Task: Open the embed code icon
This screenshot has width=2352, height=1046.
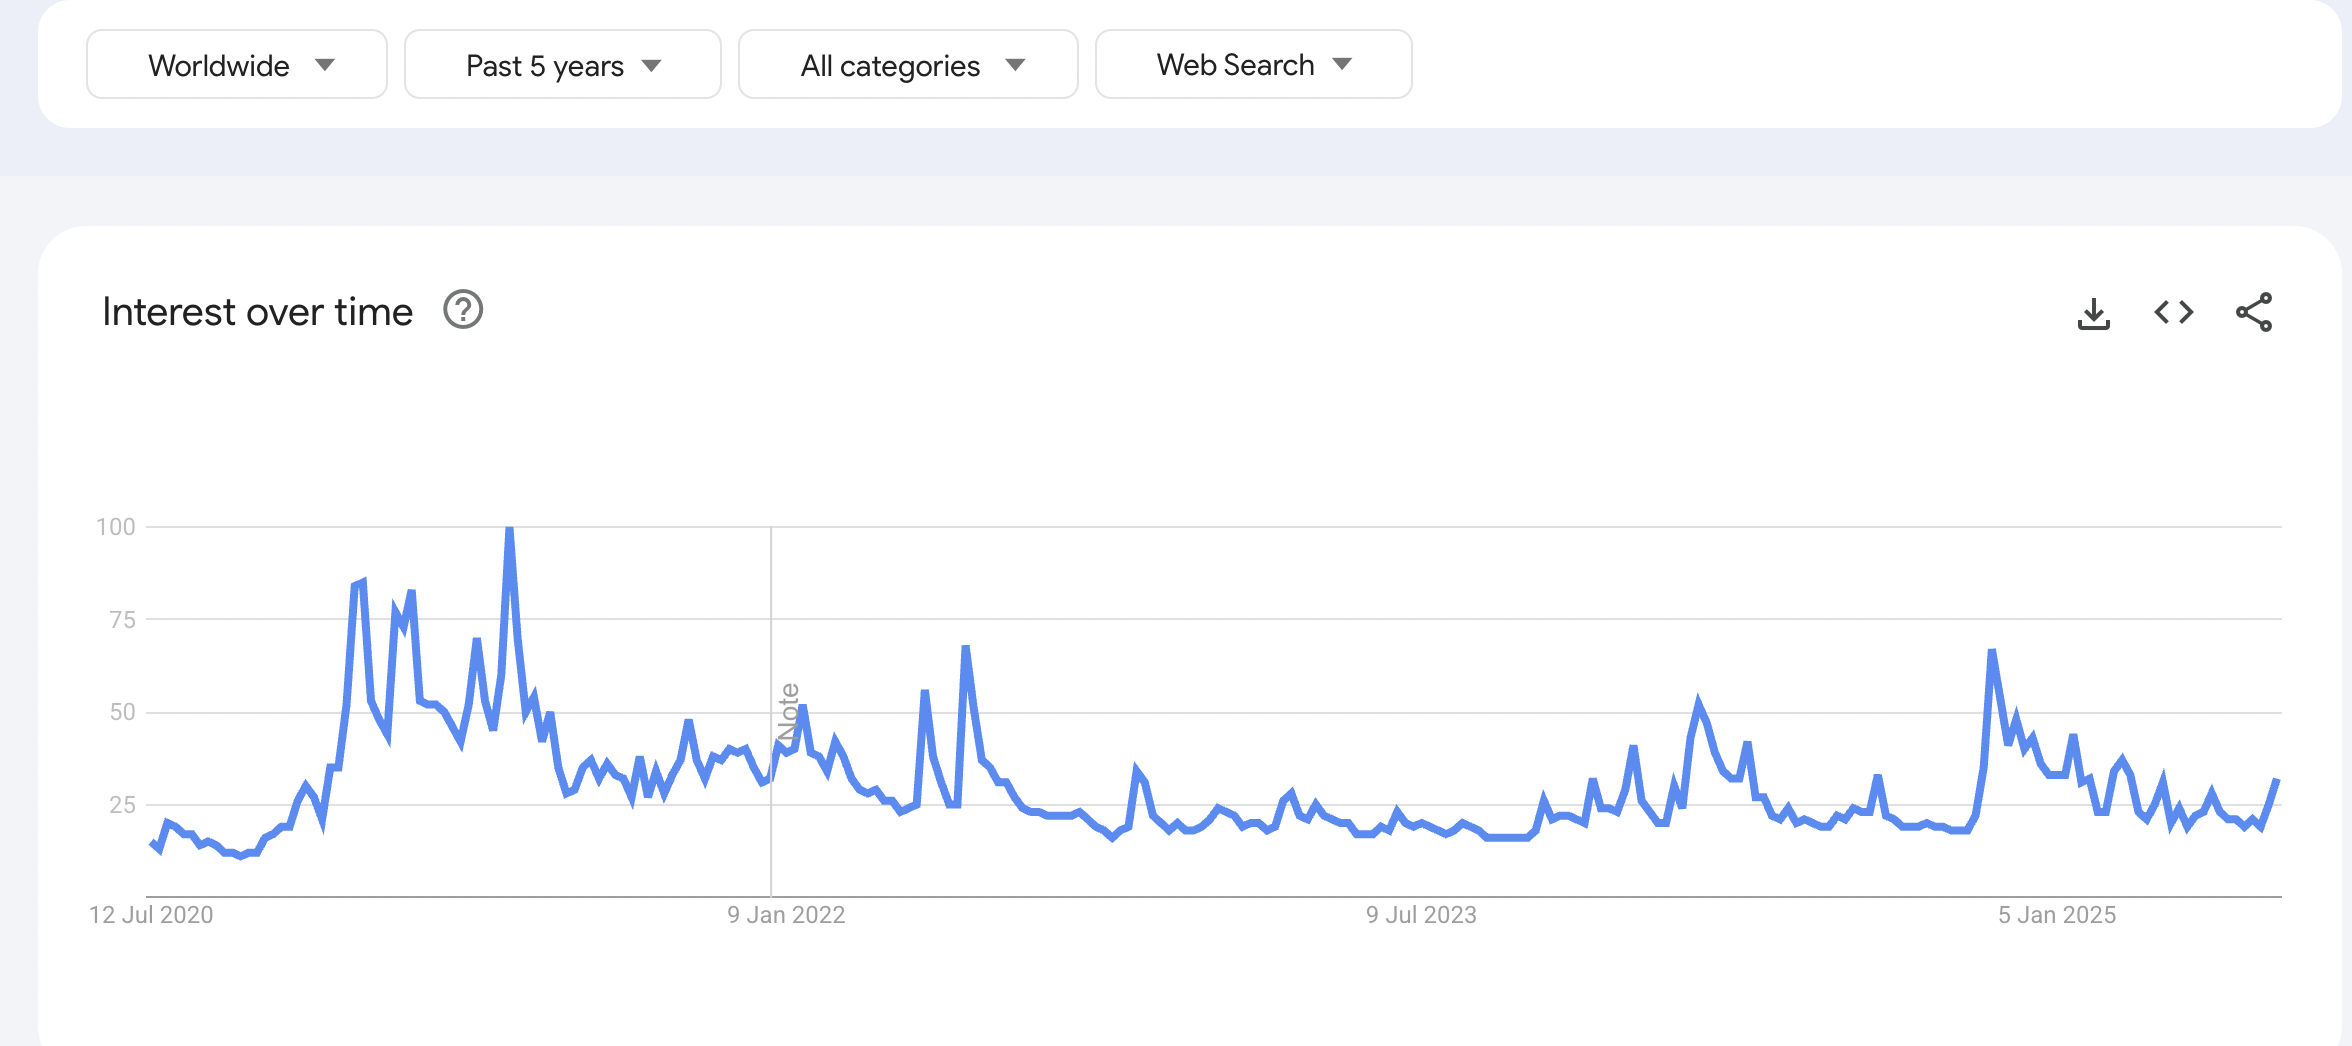Action: [2173, 313]
